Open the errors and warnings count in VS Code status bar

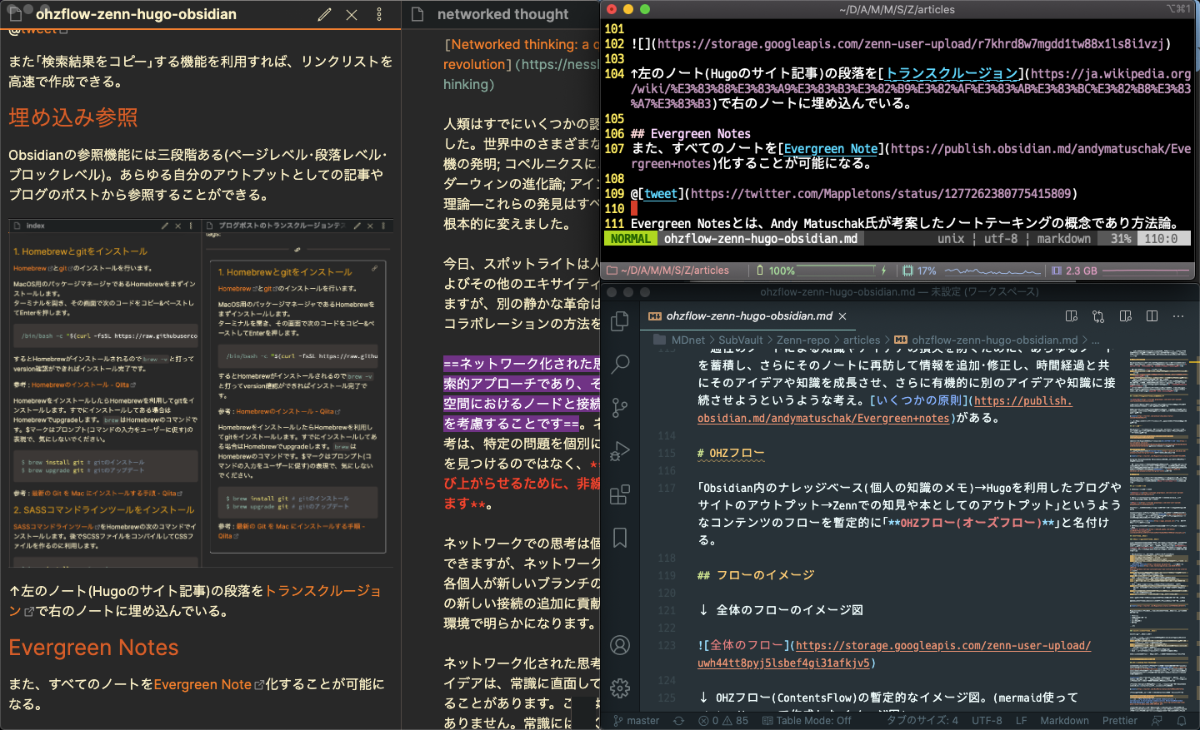[724, 720]
